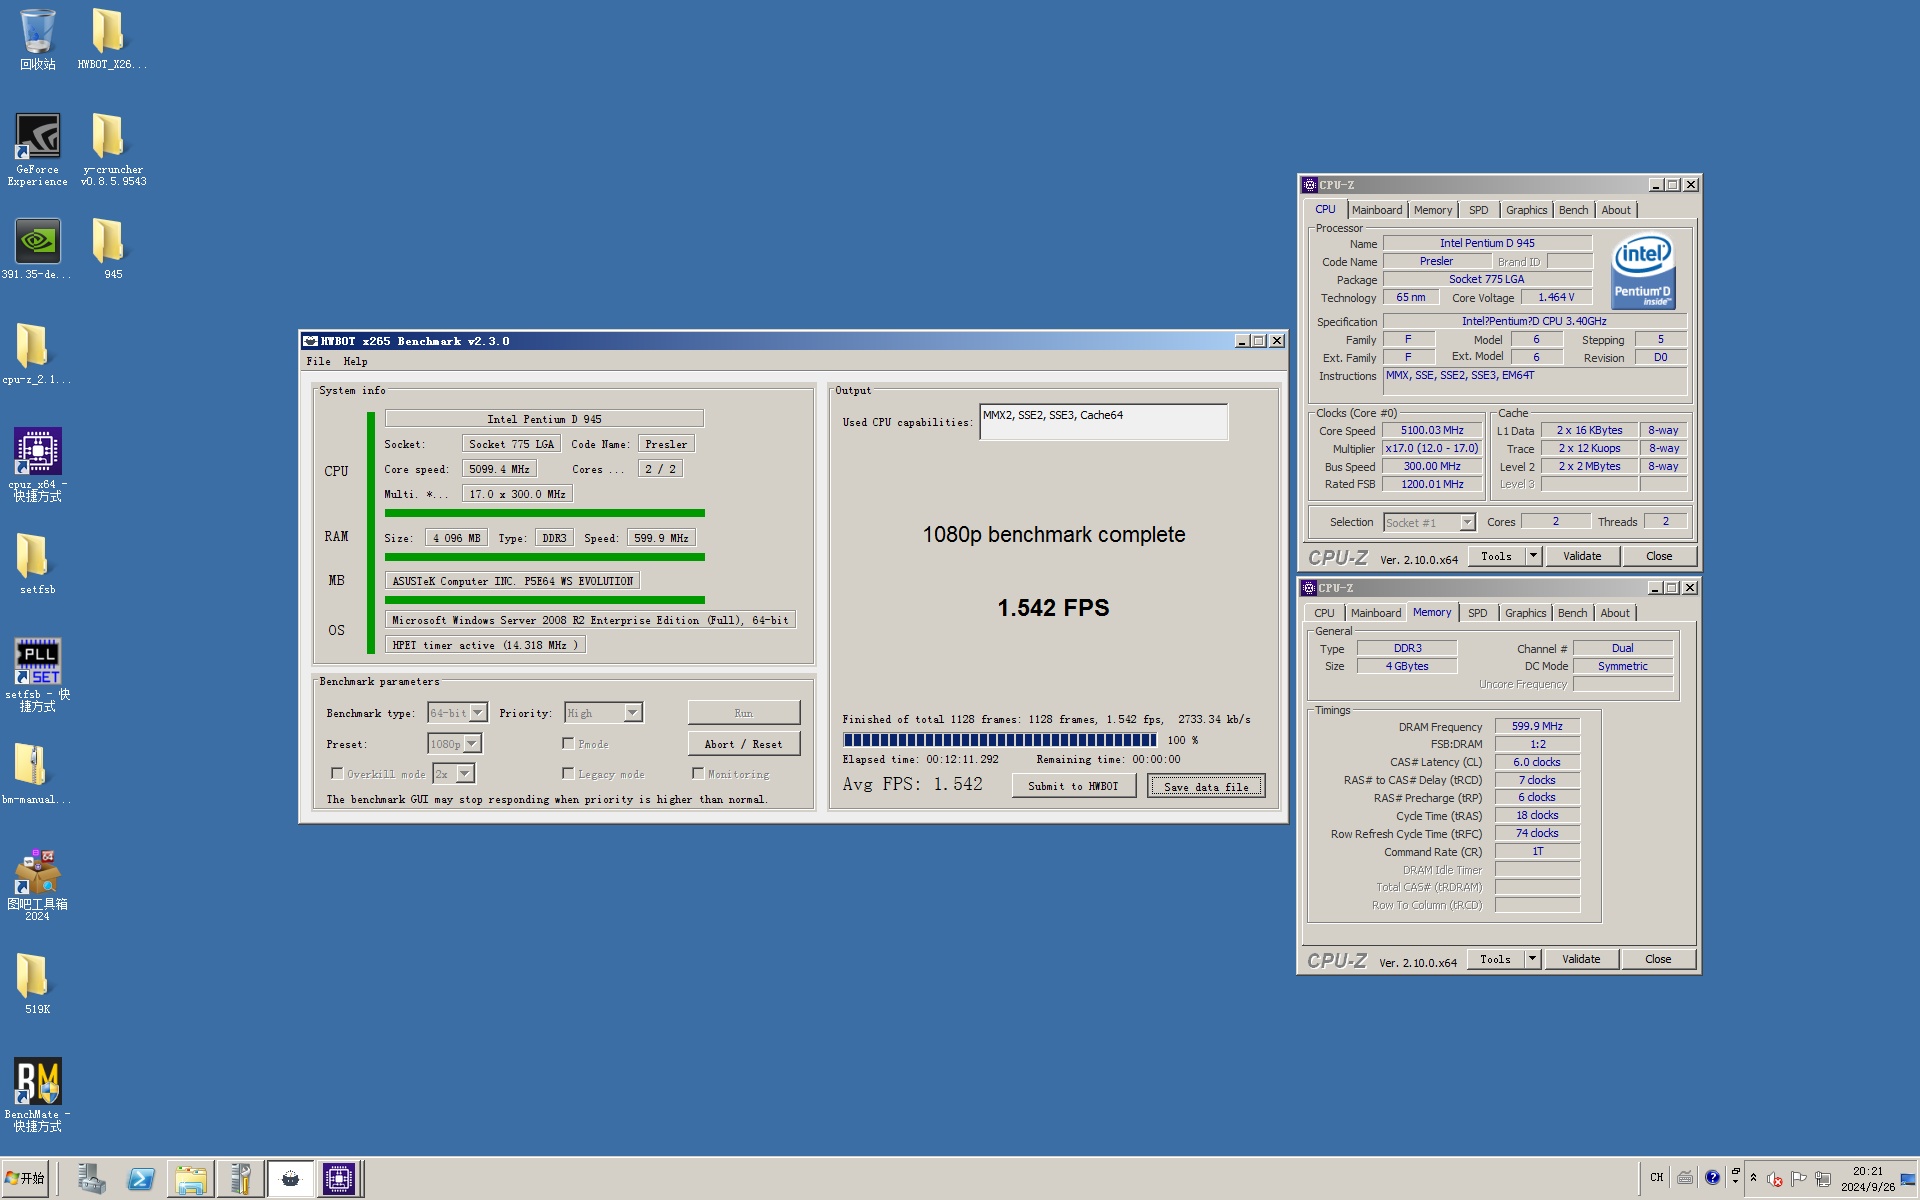Viewport: 1920px width, 1200px height.
Task: Click the network tray icon
Action: 1823,1179
